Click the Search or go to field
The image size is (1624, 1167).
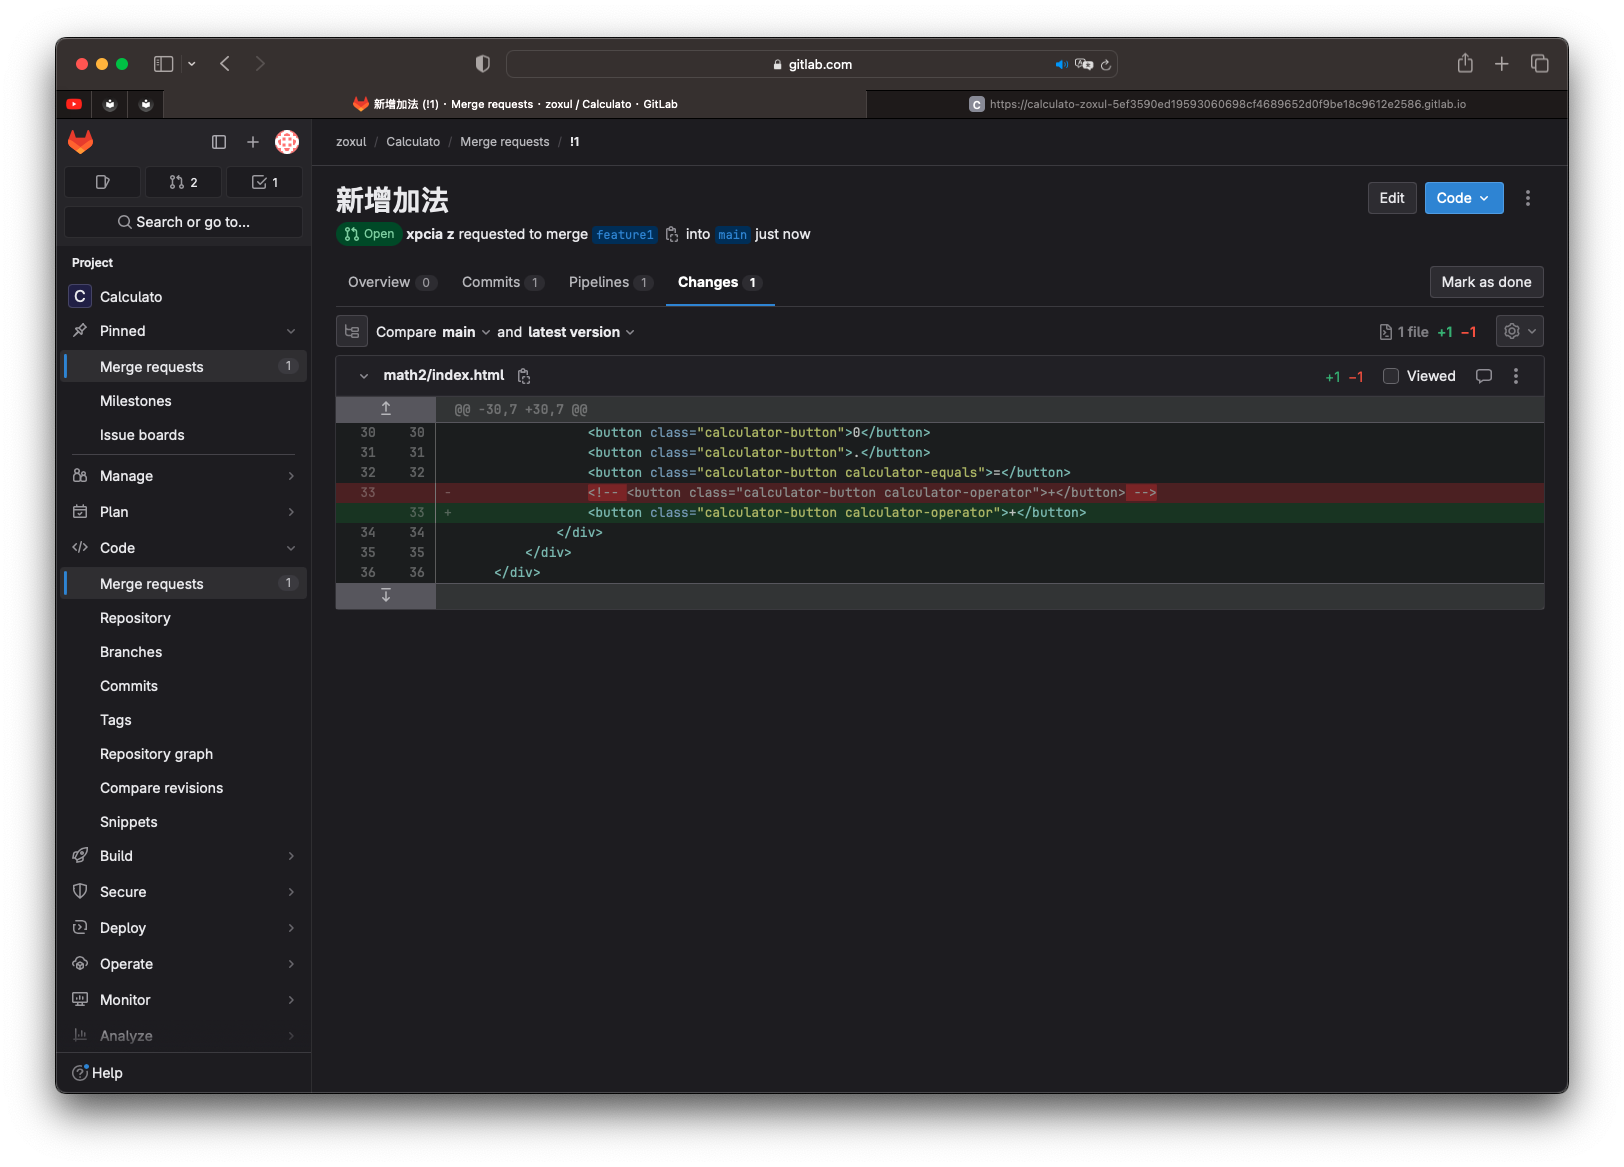[184, 222]
